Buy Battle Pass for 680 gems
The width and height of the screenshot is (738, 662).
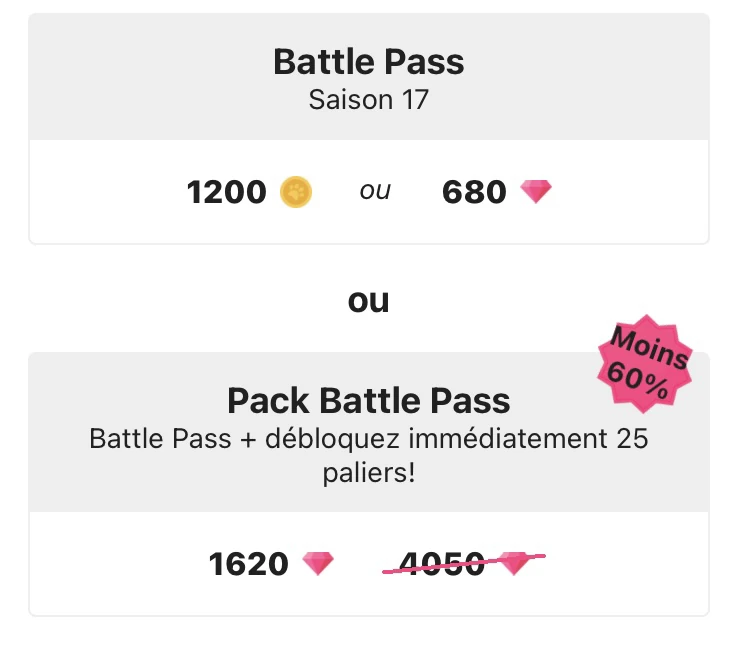496,191
